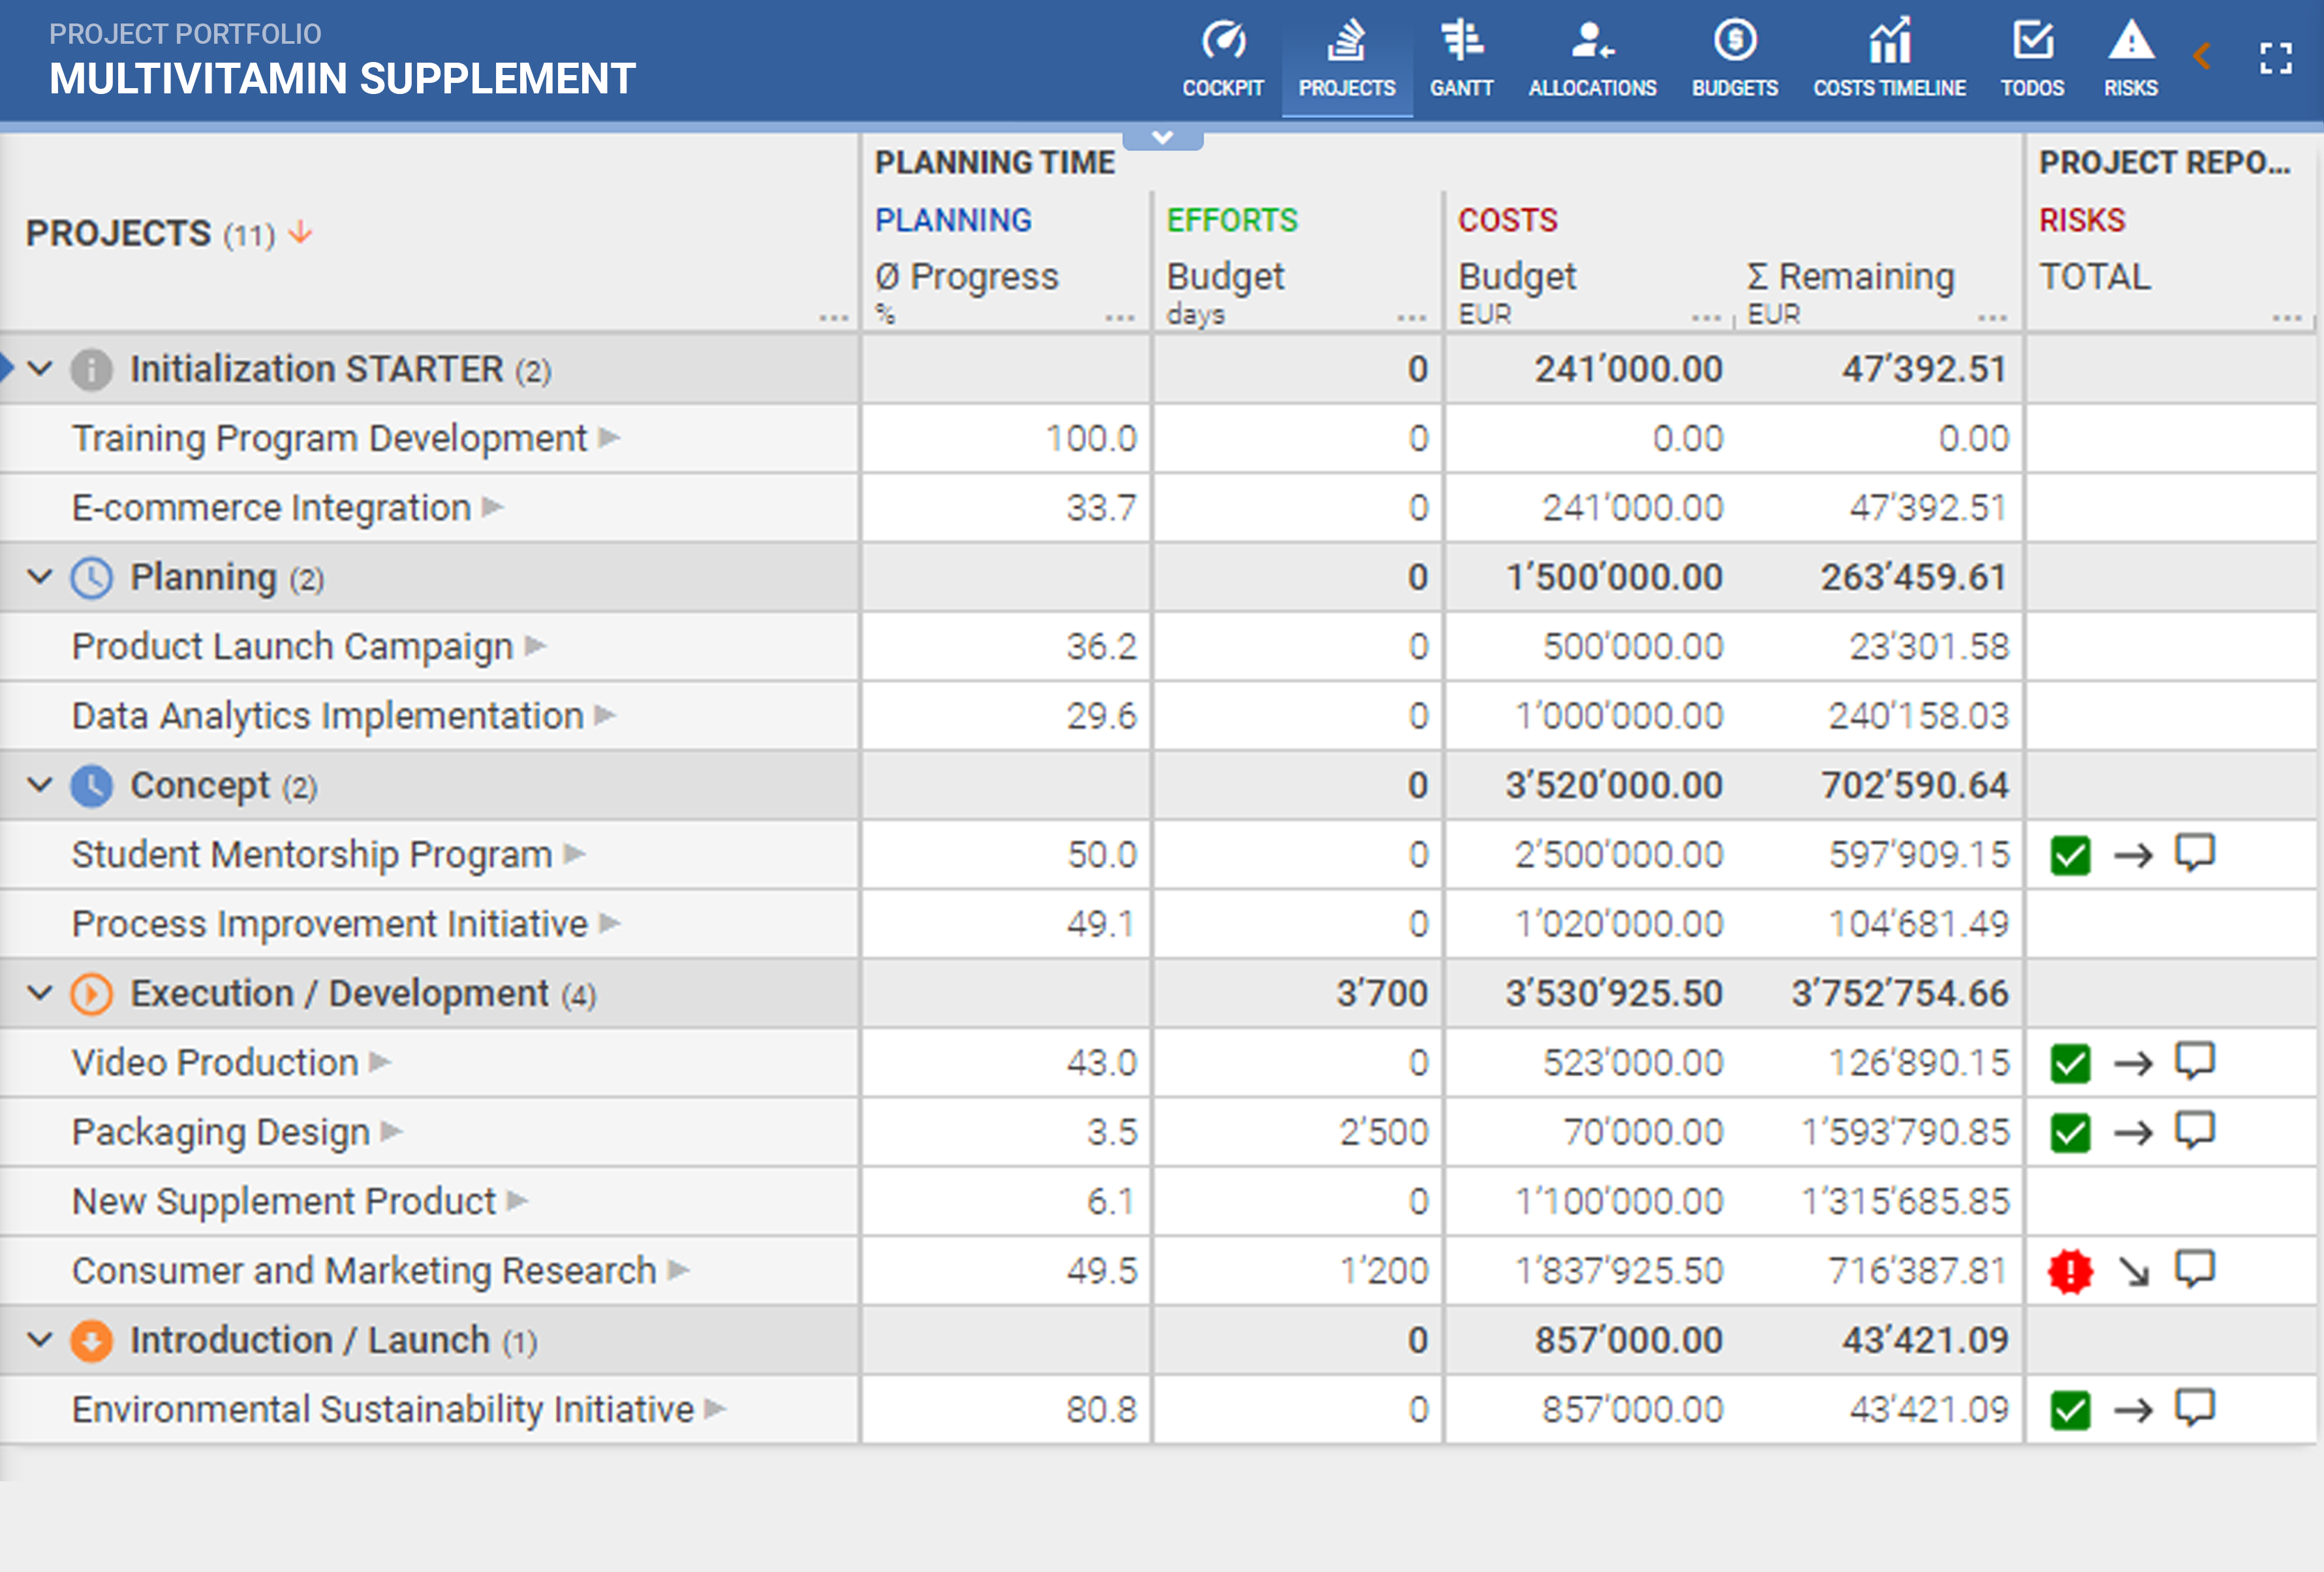The height and width of the screenshot is (1572, 2324).
Task: Click the sort arrow next to PROJECTS
Action: [x=300, y=233]
